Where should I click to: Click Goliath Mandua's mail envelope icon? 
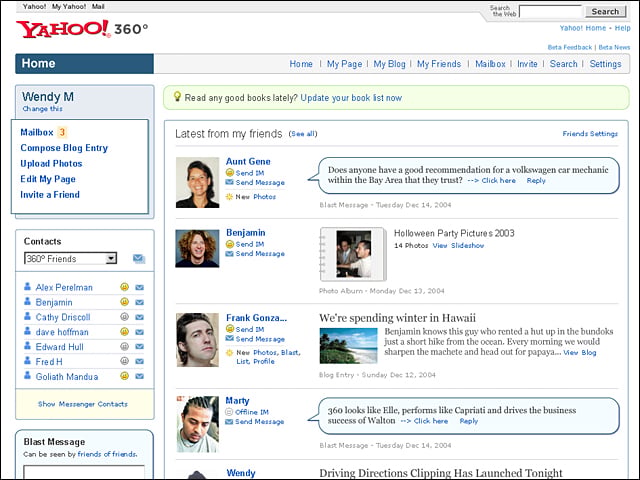tap(140, 376)
